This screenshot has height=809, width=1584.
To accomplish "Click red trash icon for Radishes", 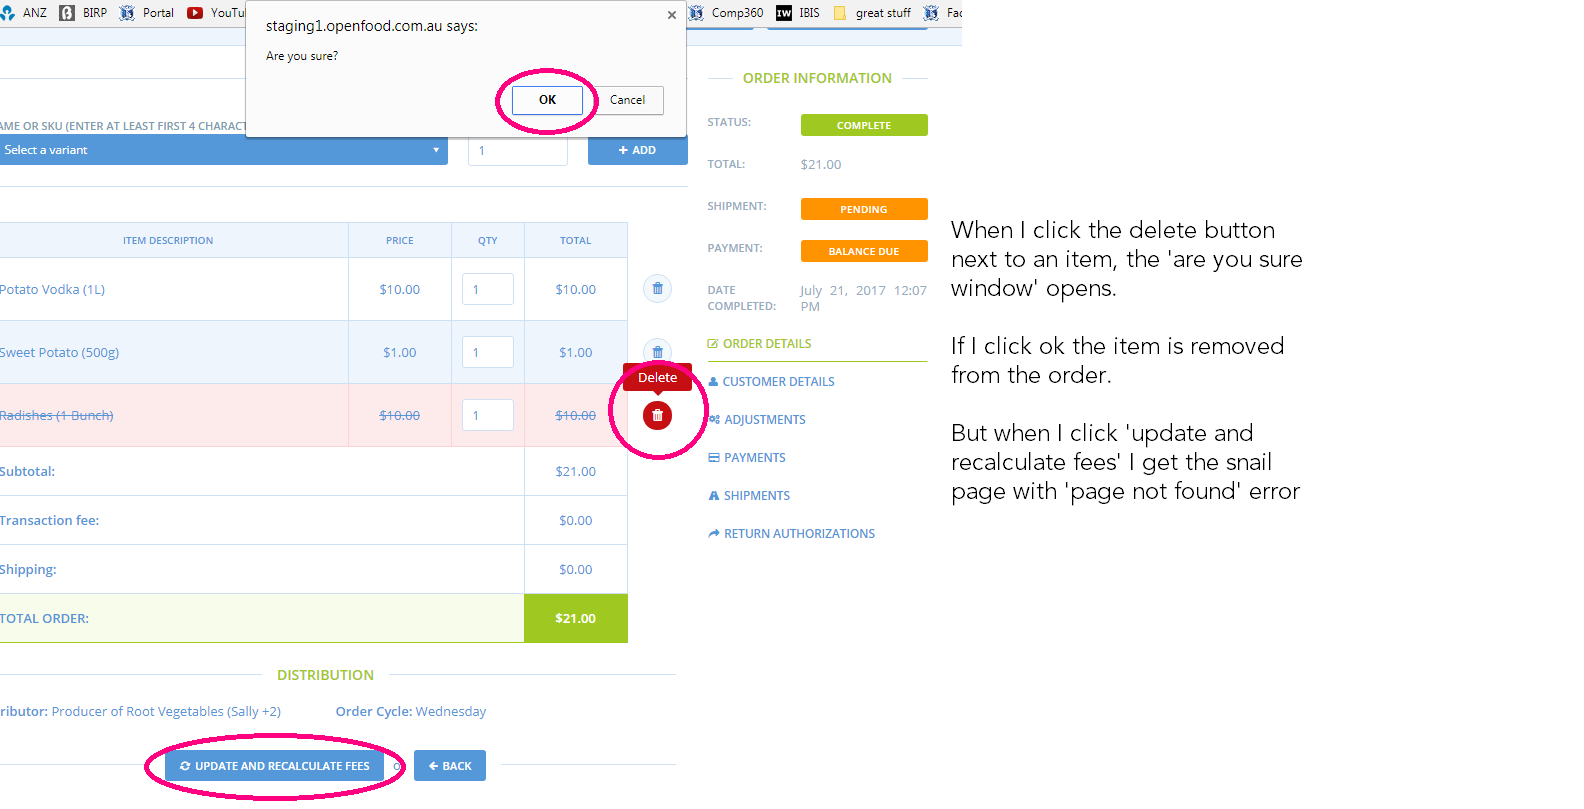I will [657, 415].
